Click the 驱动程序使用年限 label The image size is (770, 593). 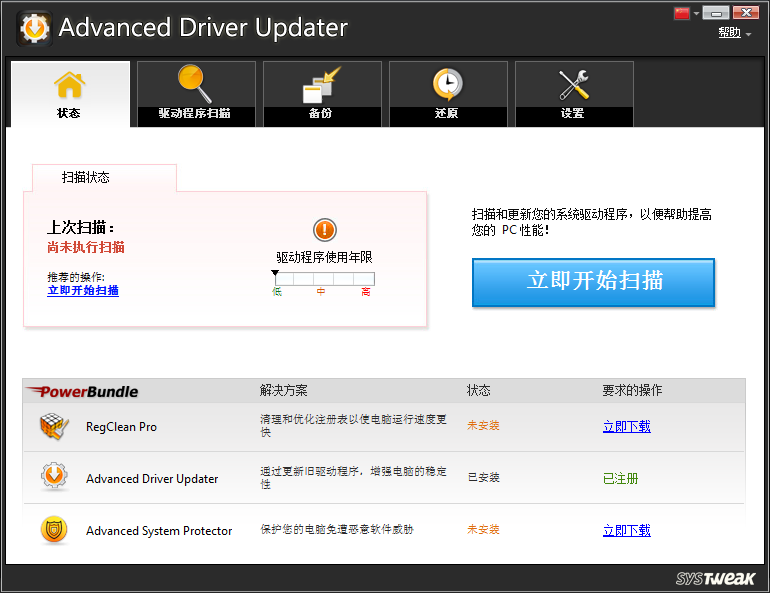[x=324, y=257]
